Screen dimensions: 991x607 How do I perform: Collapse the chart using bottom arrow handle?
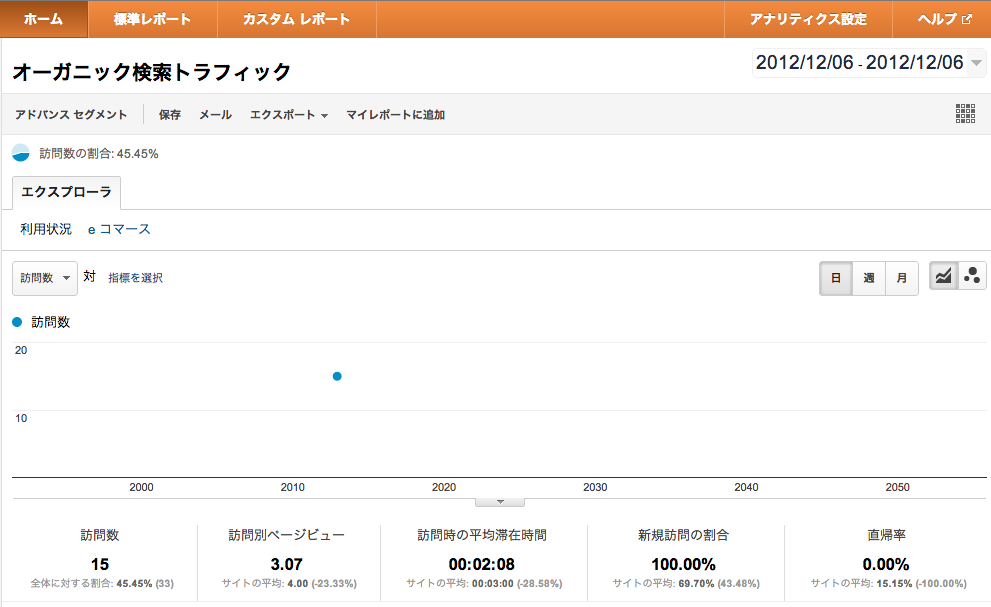501,502
